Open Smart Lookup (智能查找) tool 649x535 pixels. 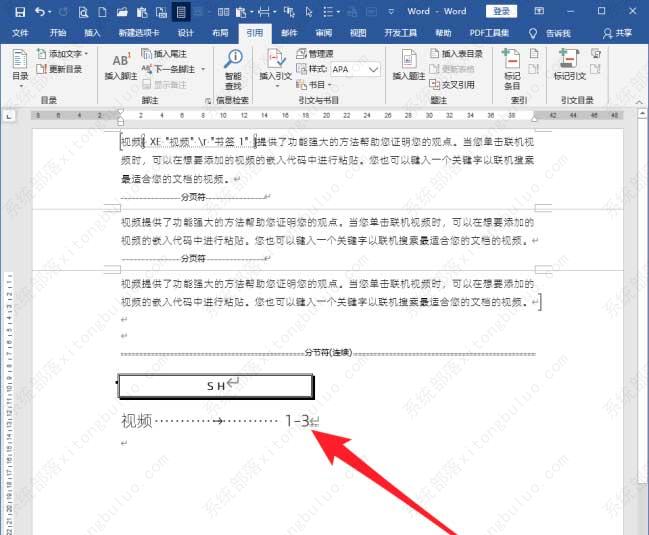[232, 65]
